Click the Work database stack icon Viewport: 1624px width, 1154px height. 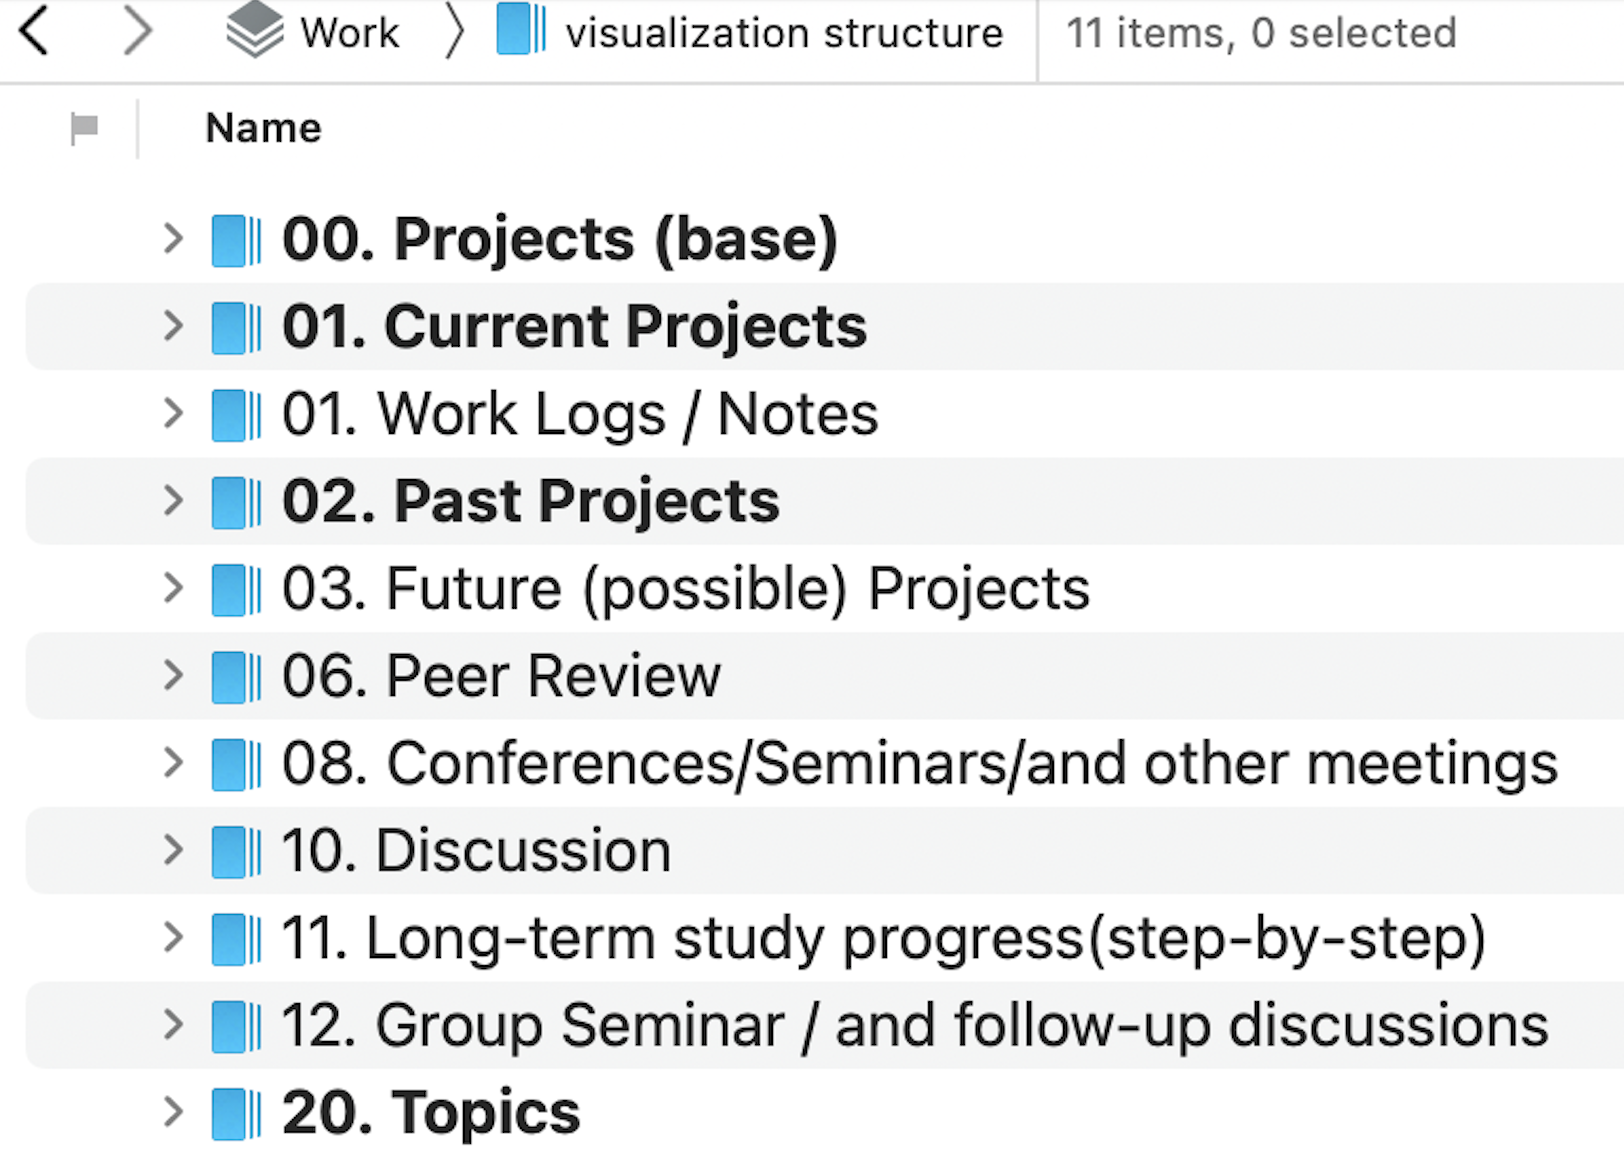(254, 30)
